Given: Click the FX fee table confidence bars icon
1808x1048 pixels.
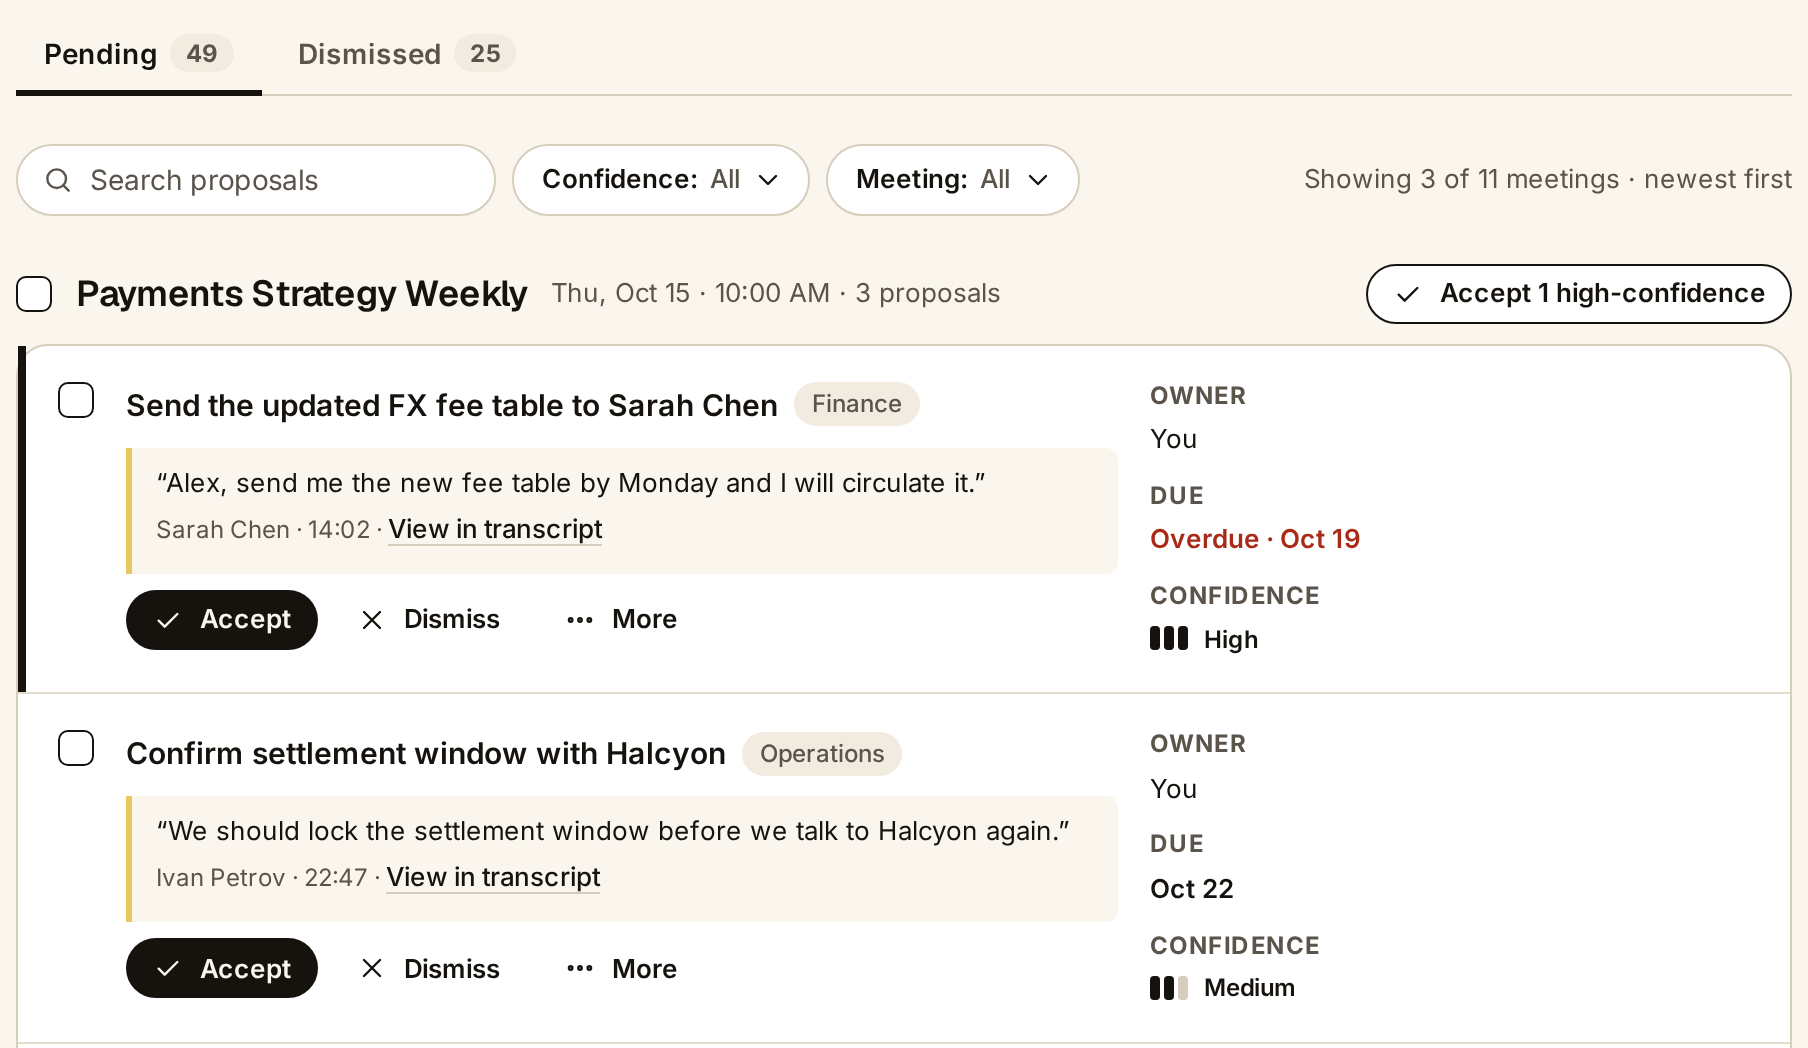Looking at the screenshot, I should point(1169,638).
